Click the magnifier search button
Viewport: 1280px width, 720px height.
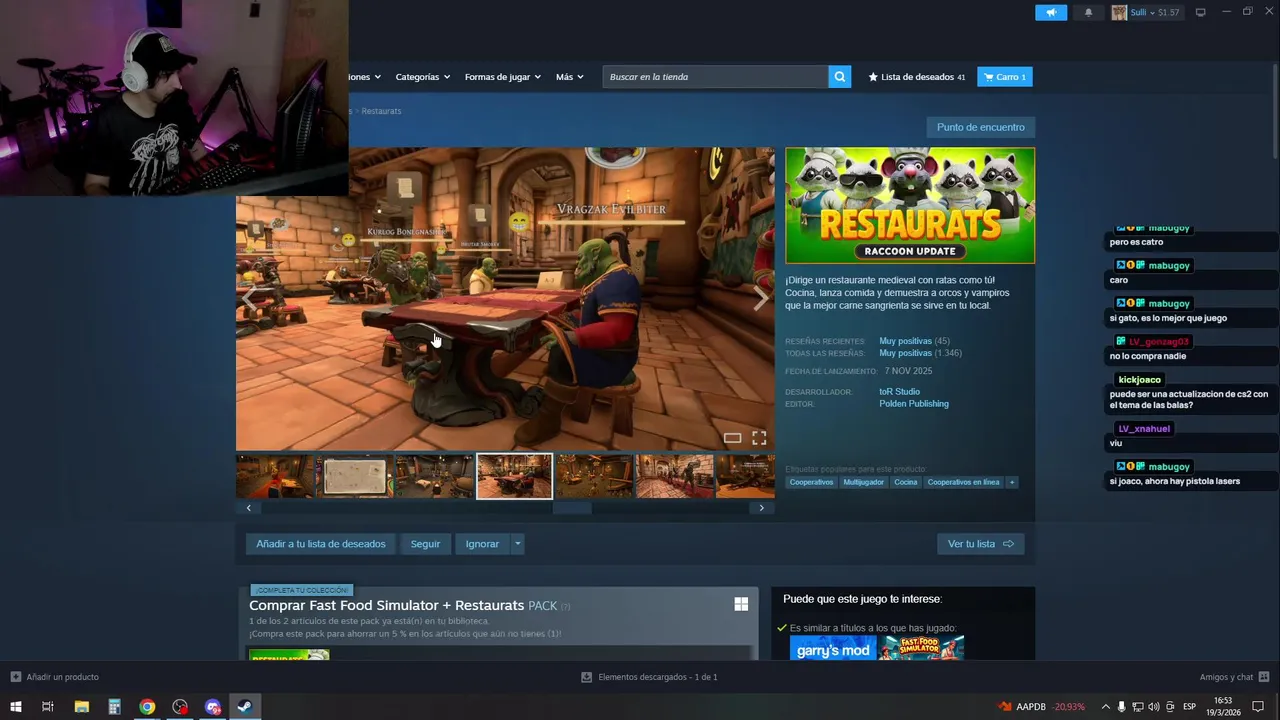[x=840, y=77]
